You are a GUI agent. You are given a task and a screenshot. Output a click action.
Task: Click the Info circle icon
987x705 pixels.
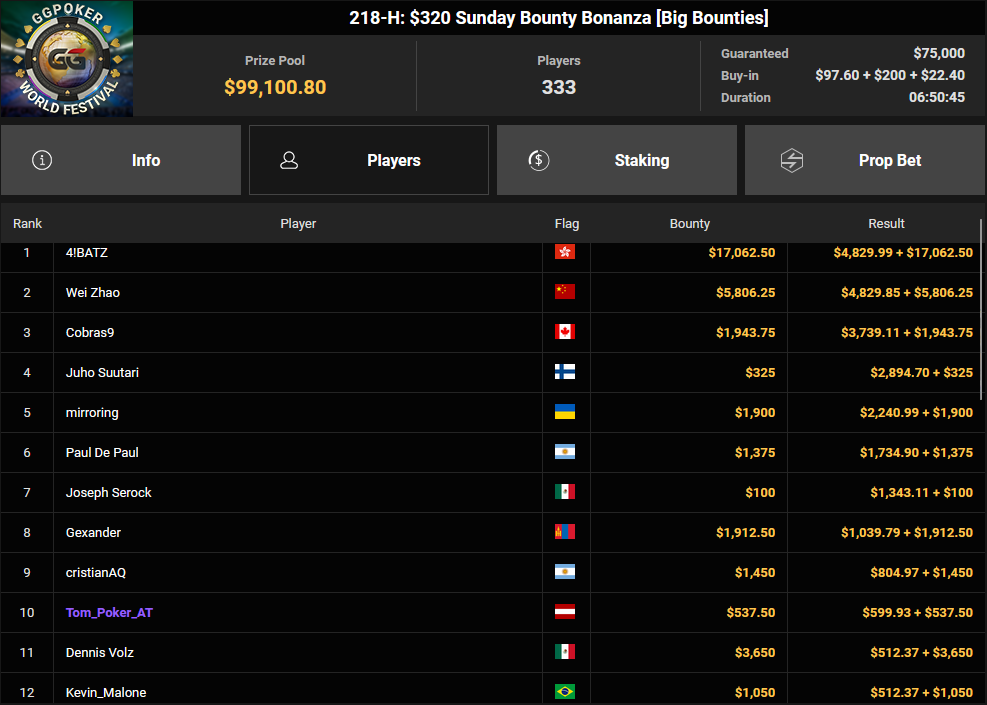coord(42,160)
